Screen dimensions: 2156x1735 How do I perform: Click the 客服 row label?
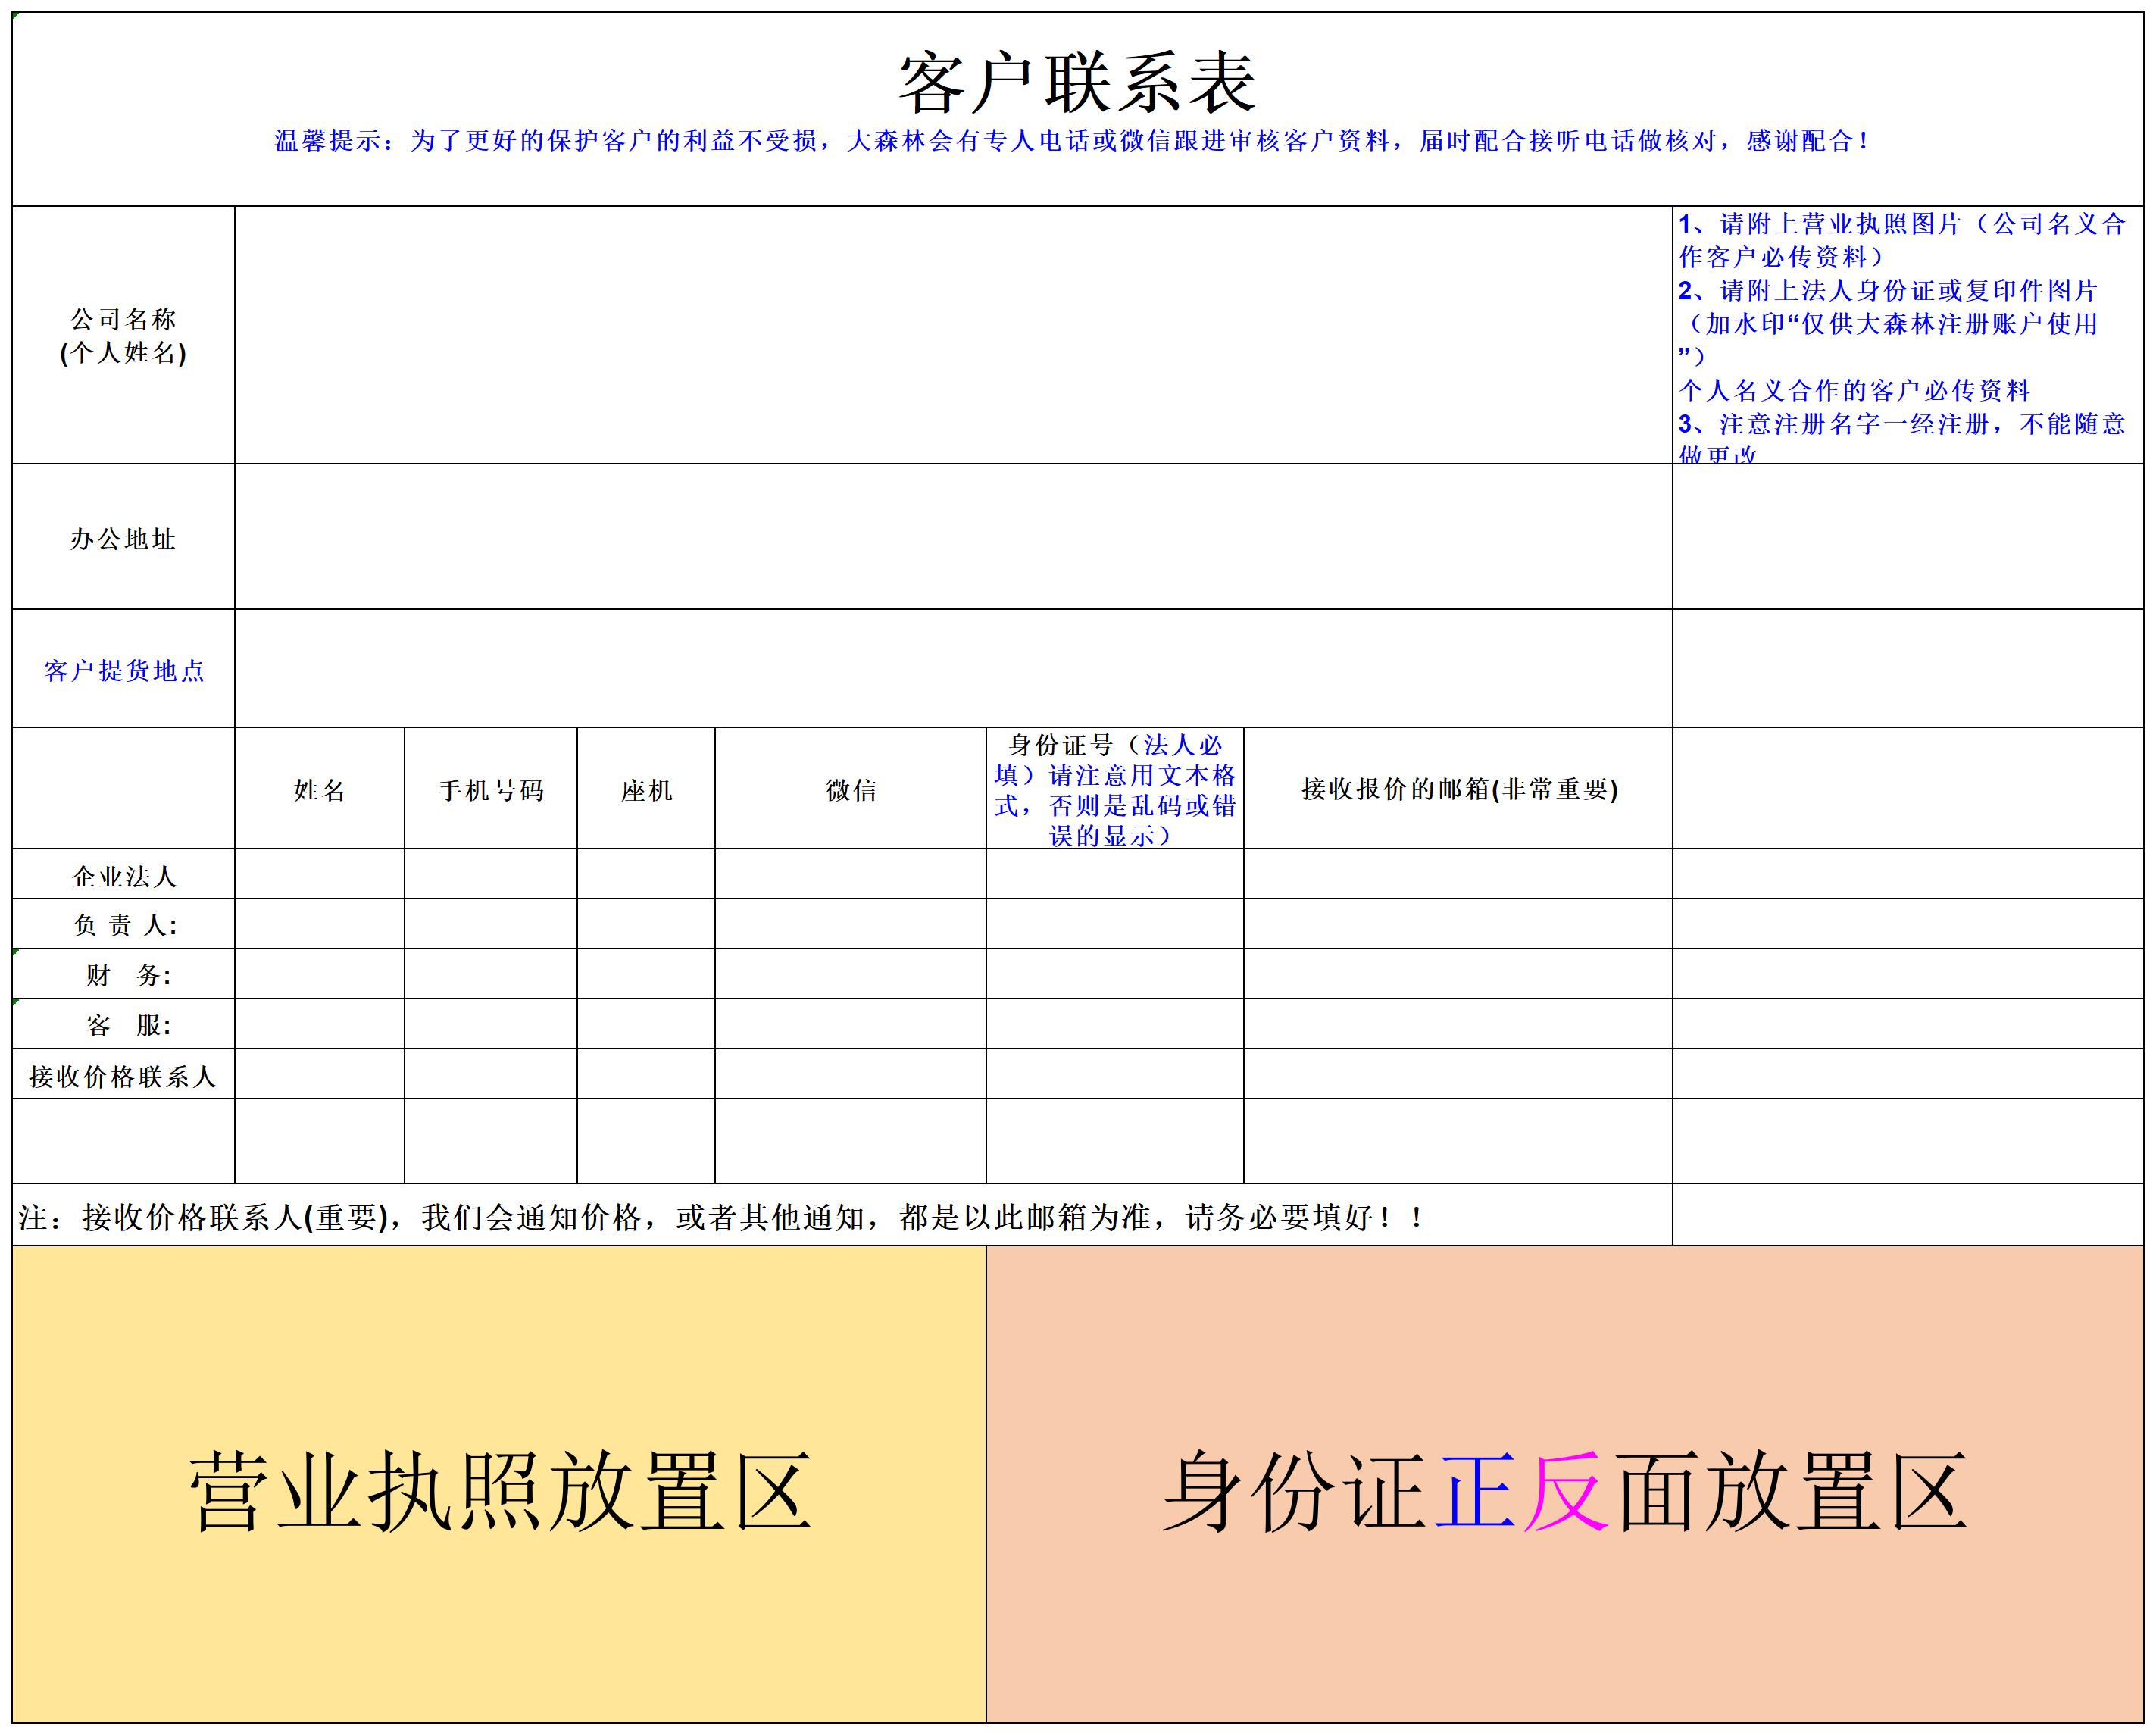(x=123, y=1025)
